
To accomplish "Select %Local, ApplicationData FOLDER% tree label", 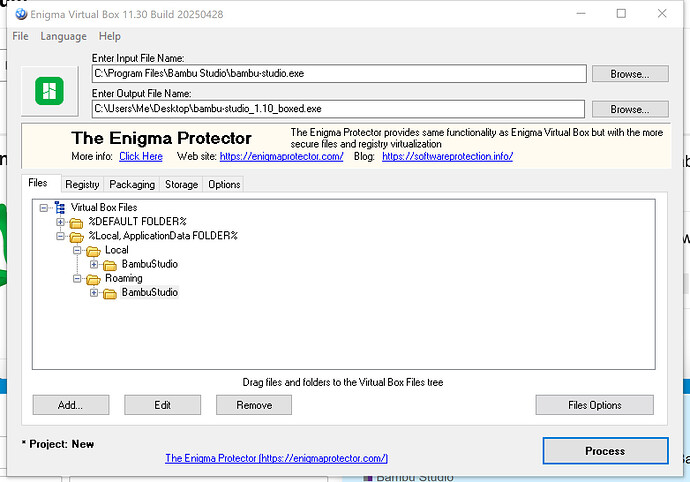I will click(163, 235).
